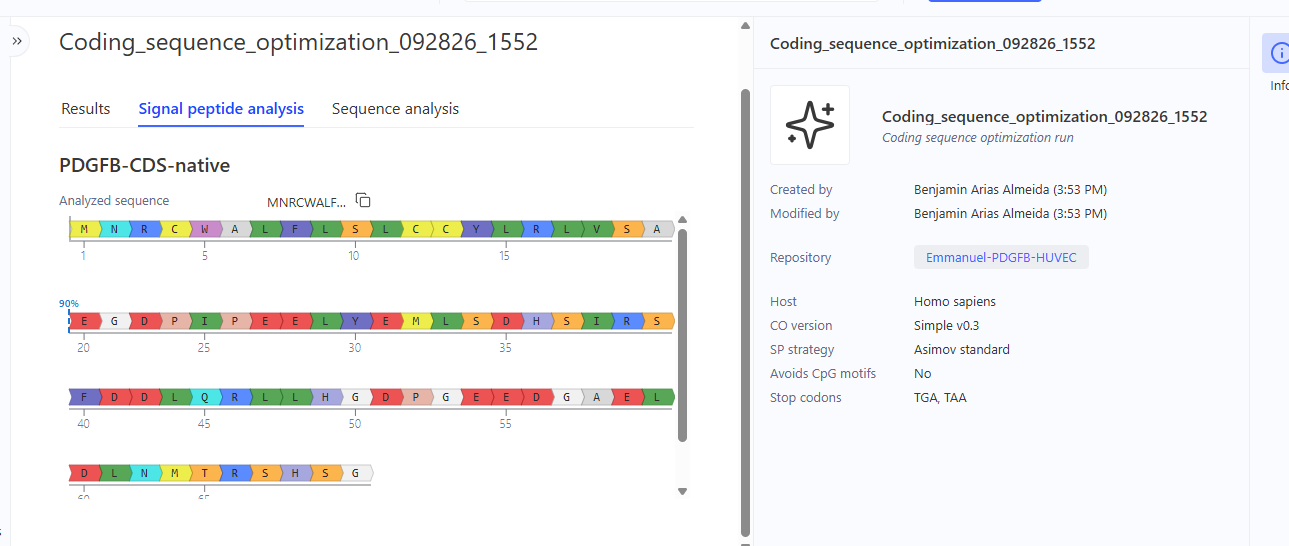
Task: Select the Signal peptide analysis tab
Action: [221, 109]
